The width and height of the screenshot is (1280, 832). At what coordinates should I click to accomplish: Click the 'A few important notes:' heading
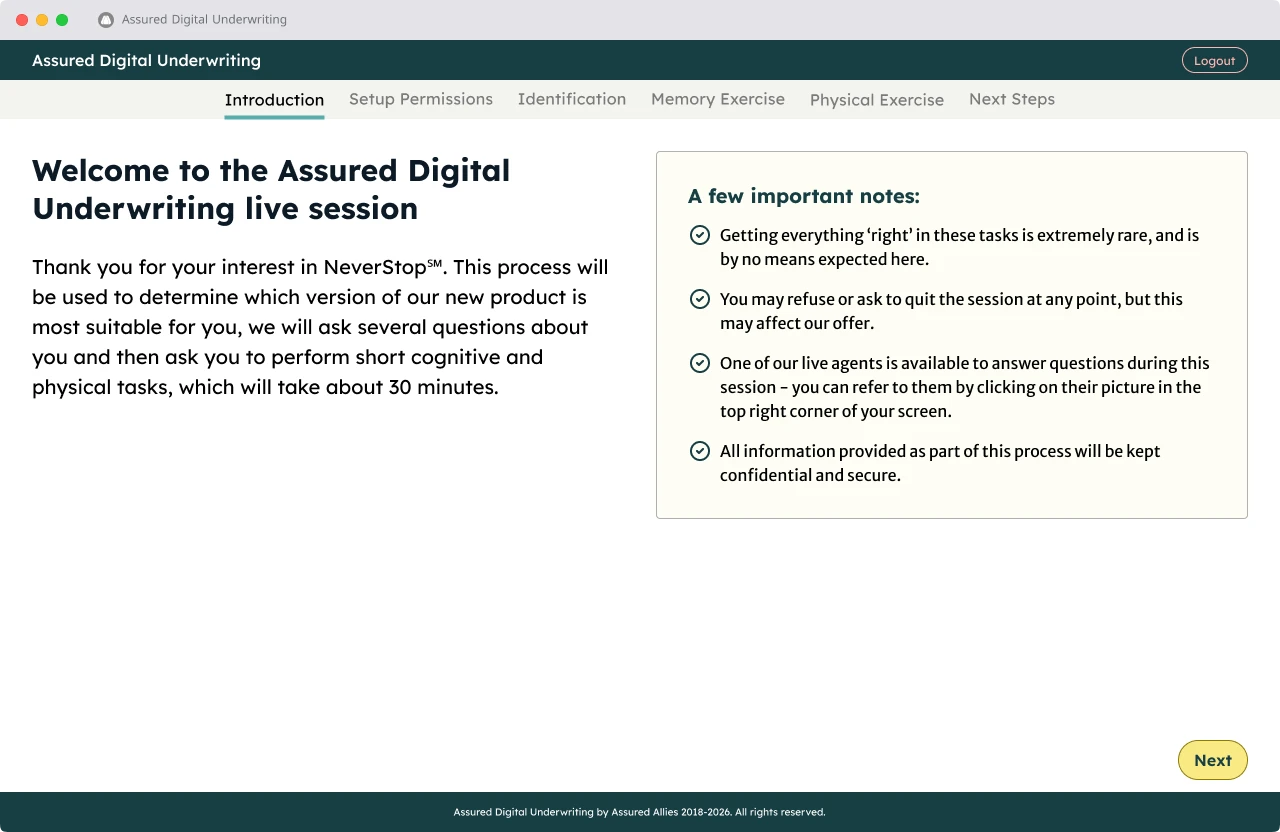click(x=804, y=196)
